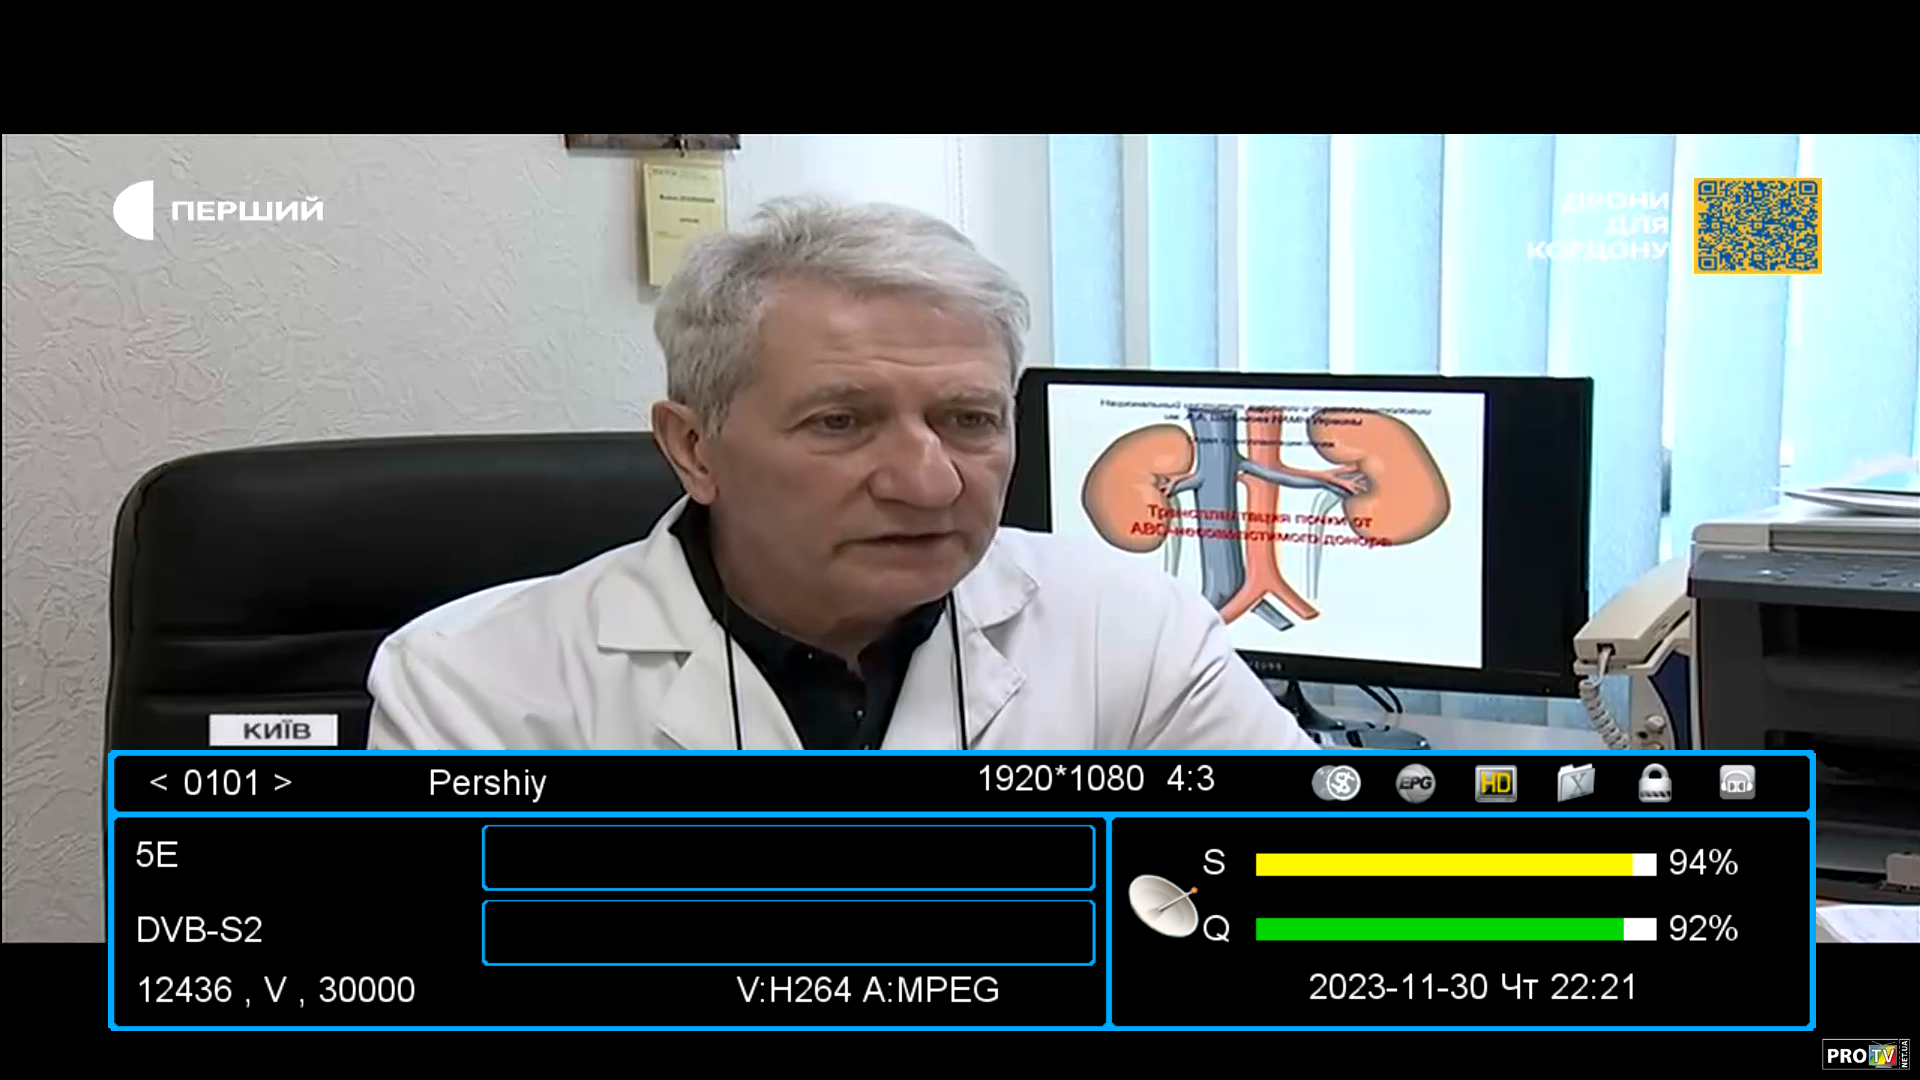Go to previous channel with left arrow
The height and width of the screenshot is (1080, 1920).
click(158, 783)
